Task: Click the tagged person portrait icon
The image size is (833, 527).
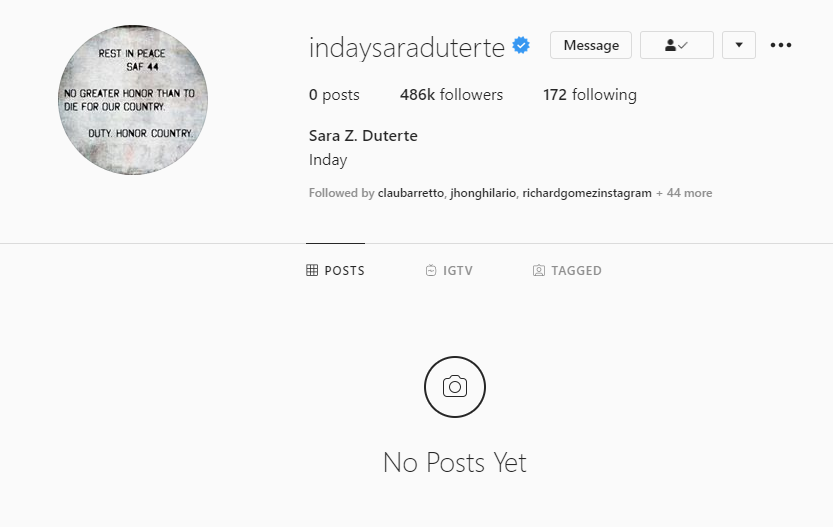Action: [538, 270]
